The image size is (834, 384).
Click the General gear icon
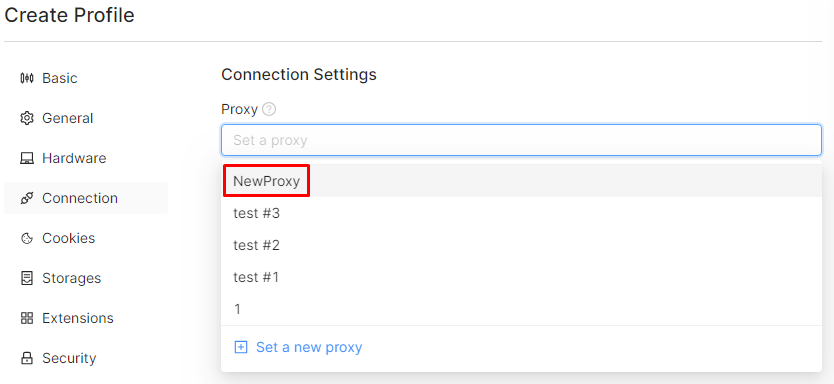[27, 118]
